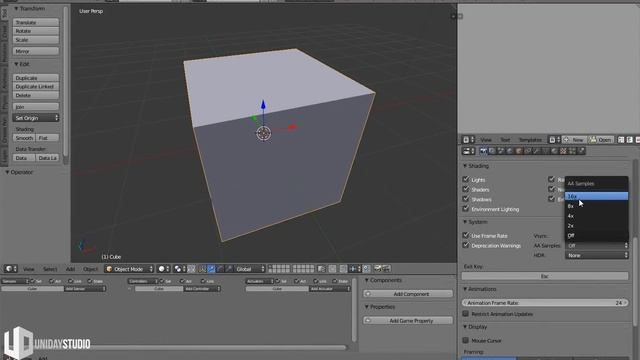Click the Smooth shading button

tap(24, 138)
